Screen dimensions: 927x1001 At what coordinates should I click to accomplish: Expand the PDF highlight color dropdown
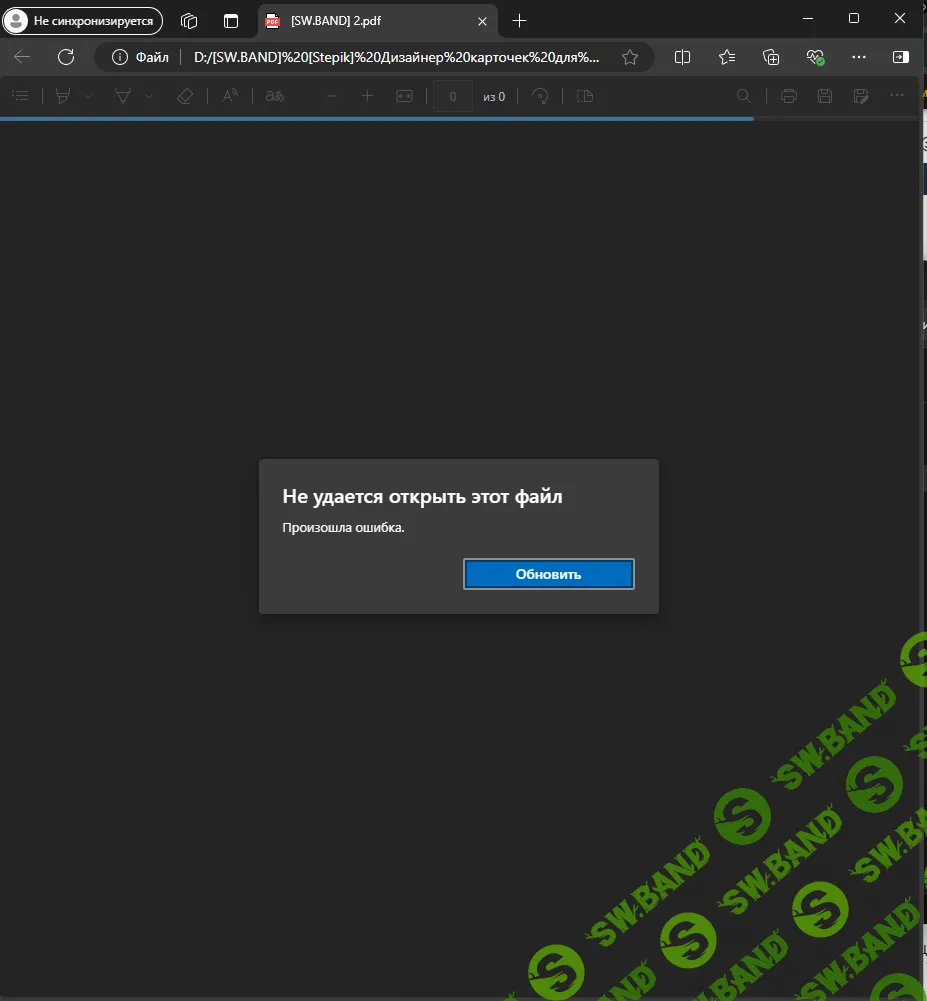click(x=89, y=96)
